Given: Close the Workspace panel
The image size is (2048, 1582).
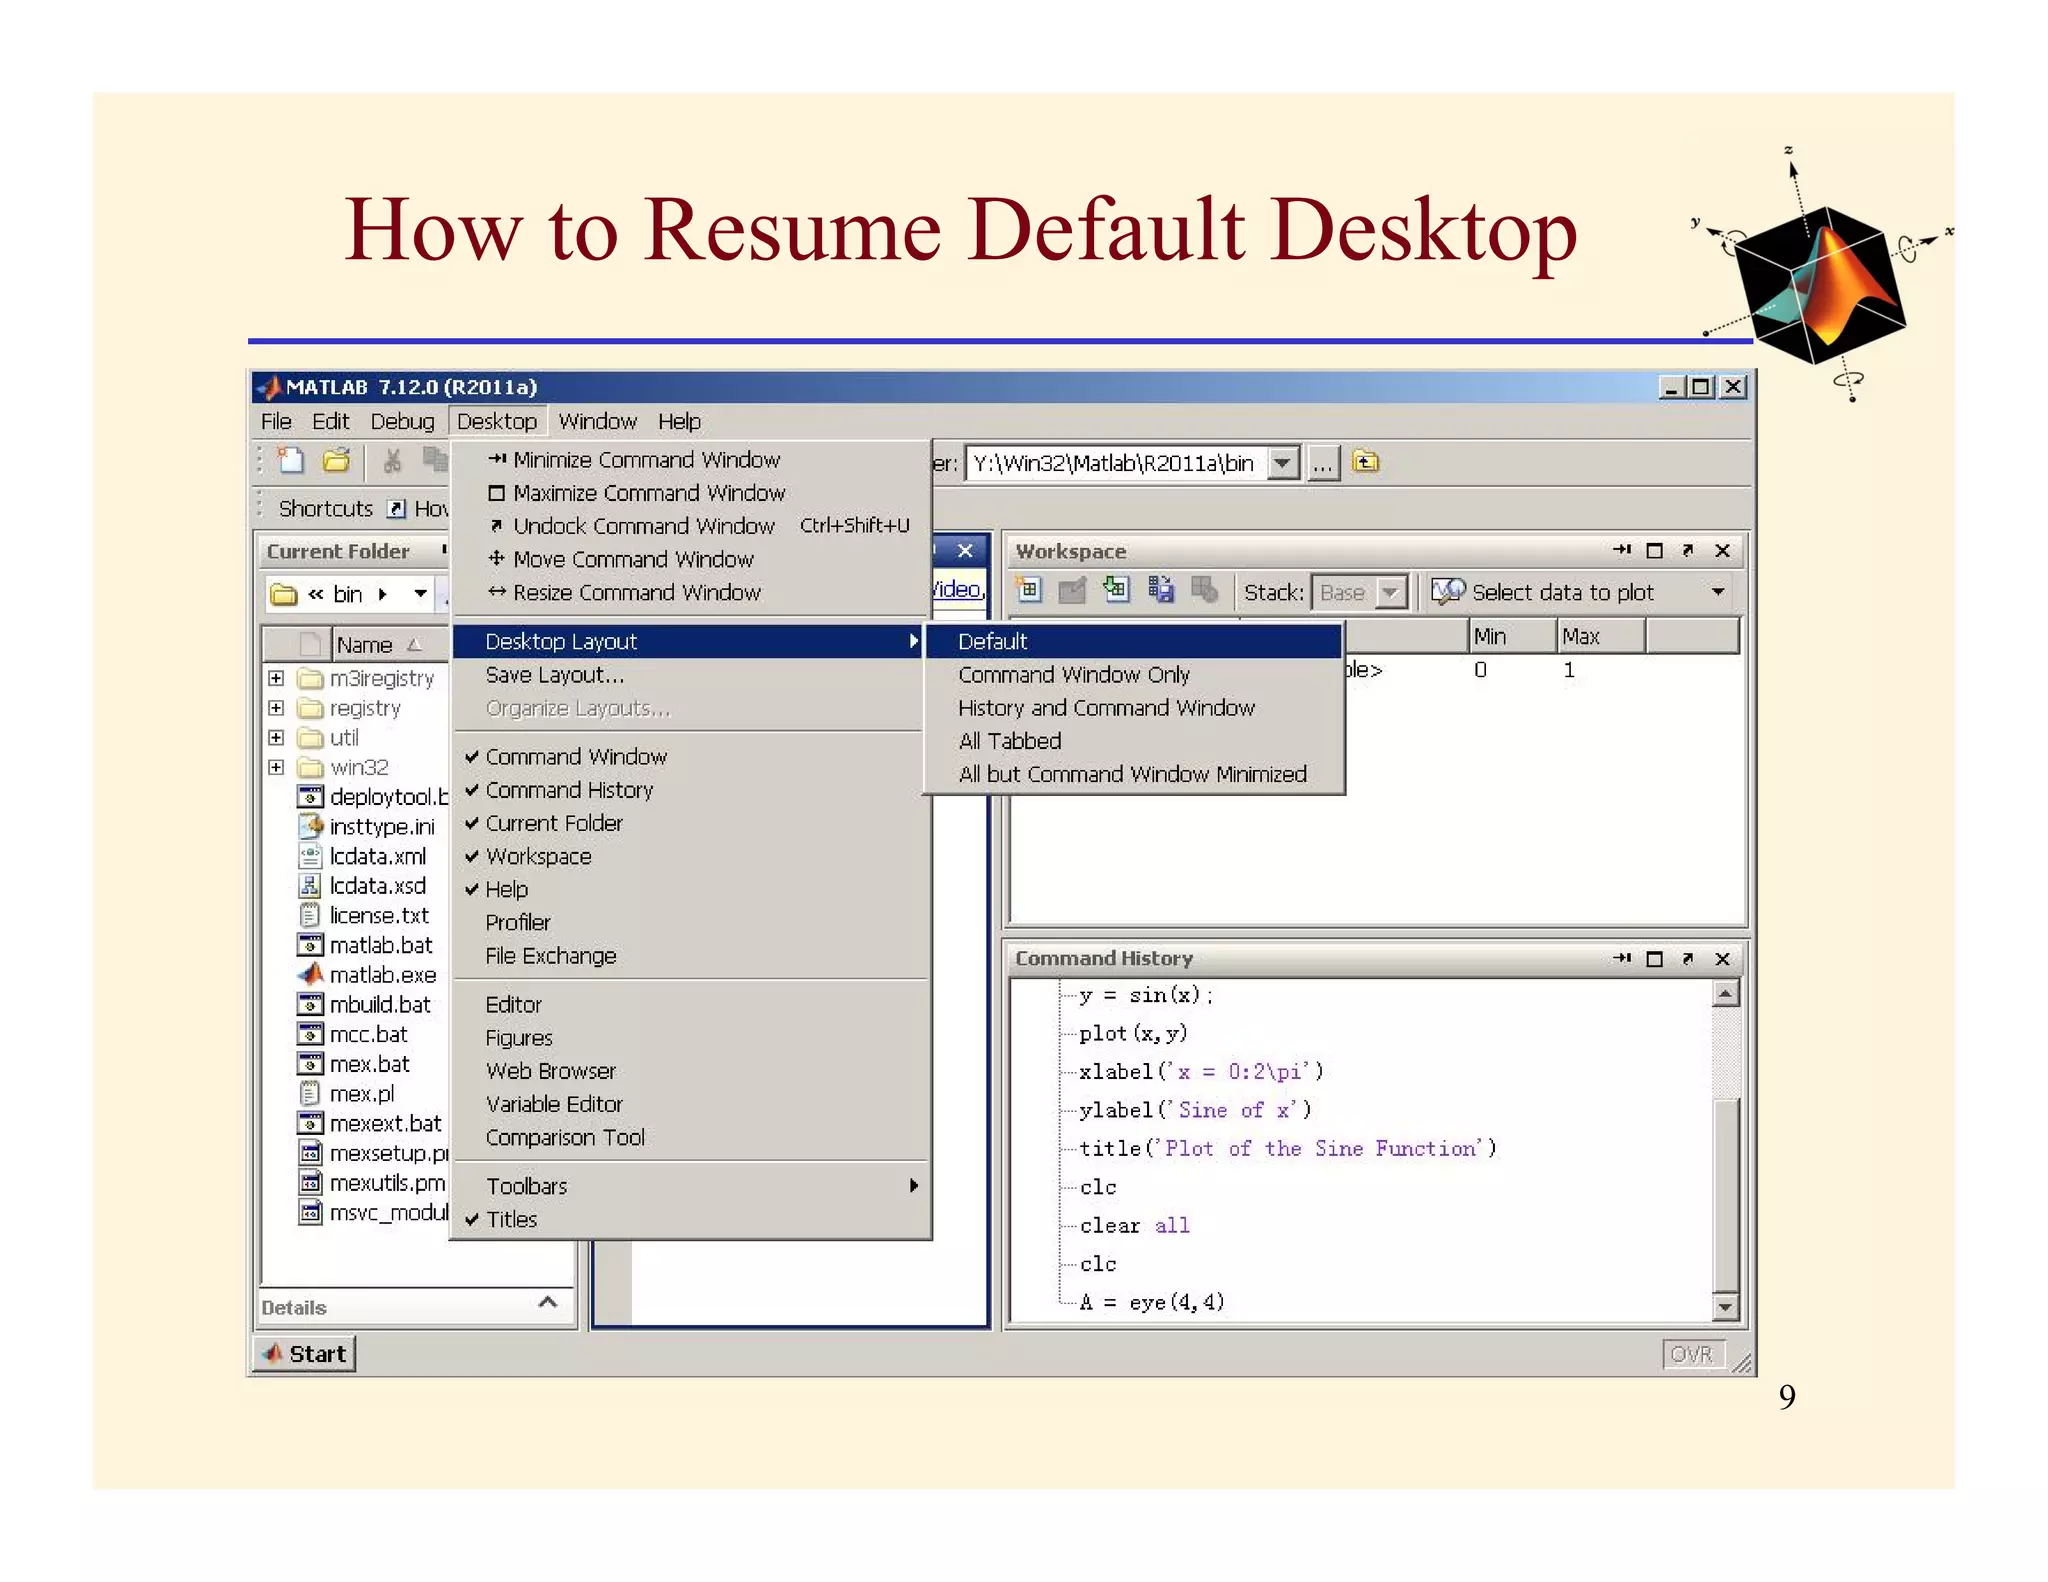Looking at the screenshot, I should pos(1722,550).
